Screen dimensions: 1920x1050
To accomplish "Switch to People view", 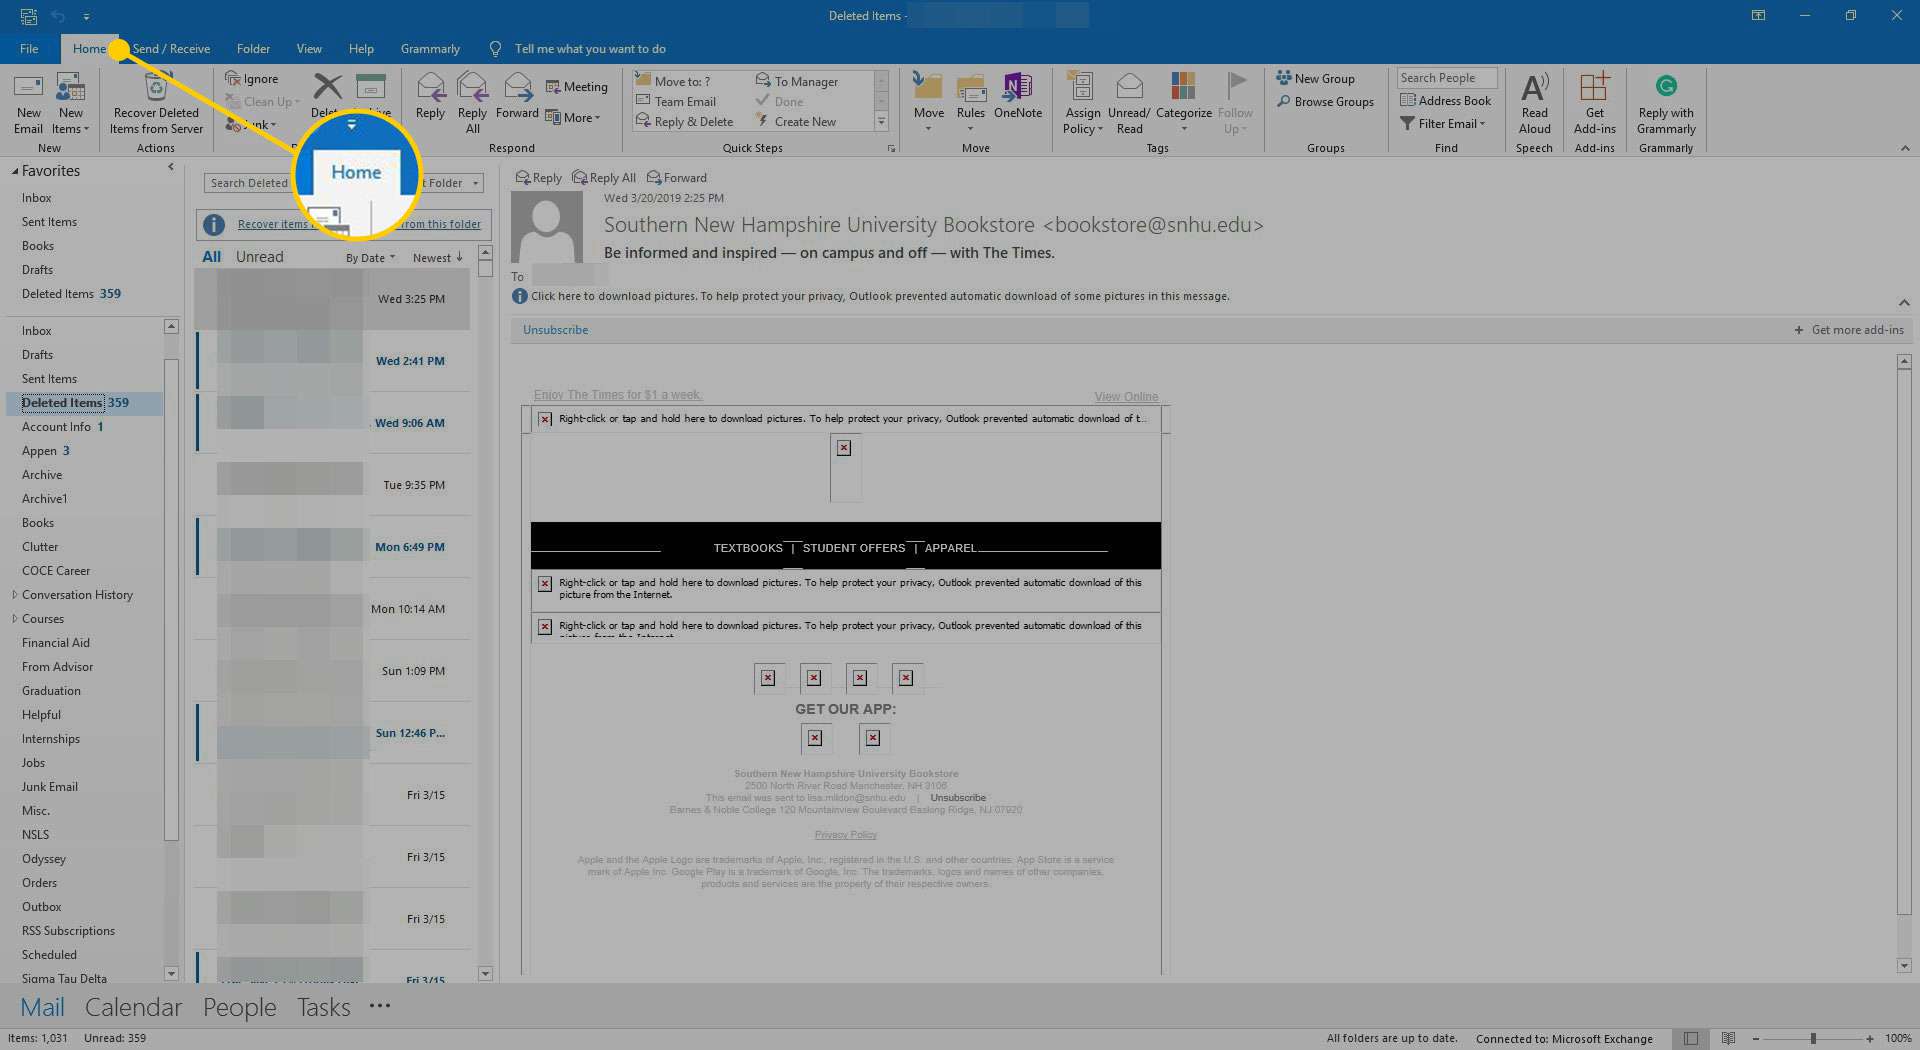I will click(239, 1007).
